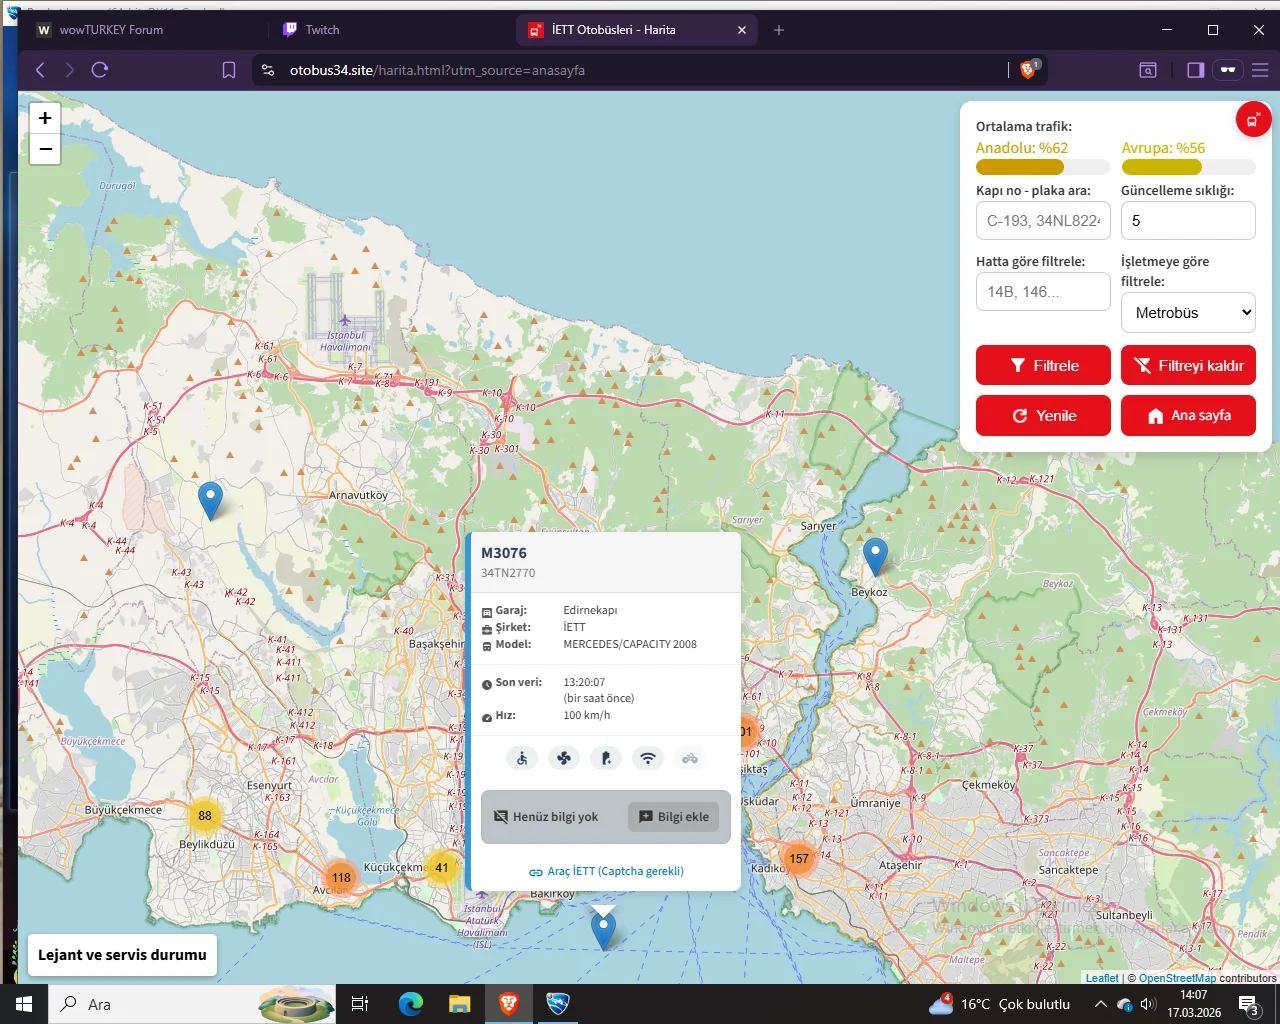
Task: Click the wheelchair accessibility icon in popup
Action: tap(522, 758)
